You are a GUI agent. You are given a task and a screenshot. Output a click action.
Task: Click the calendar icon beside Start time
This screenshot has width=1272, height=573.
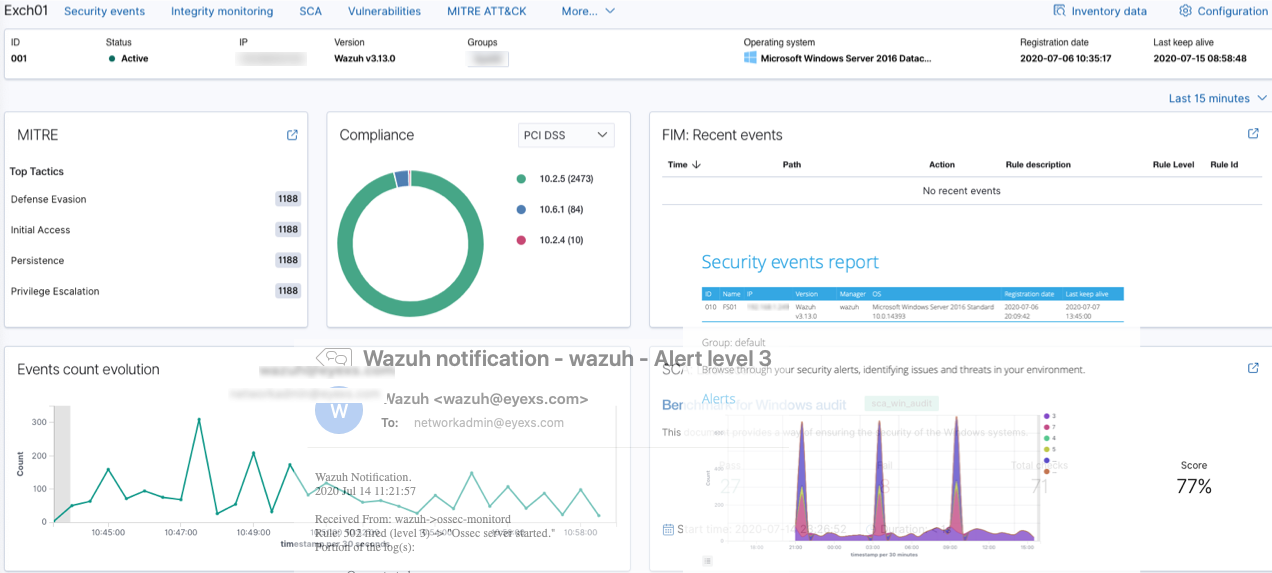[x=668, y=529]
